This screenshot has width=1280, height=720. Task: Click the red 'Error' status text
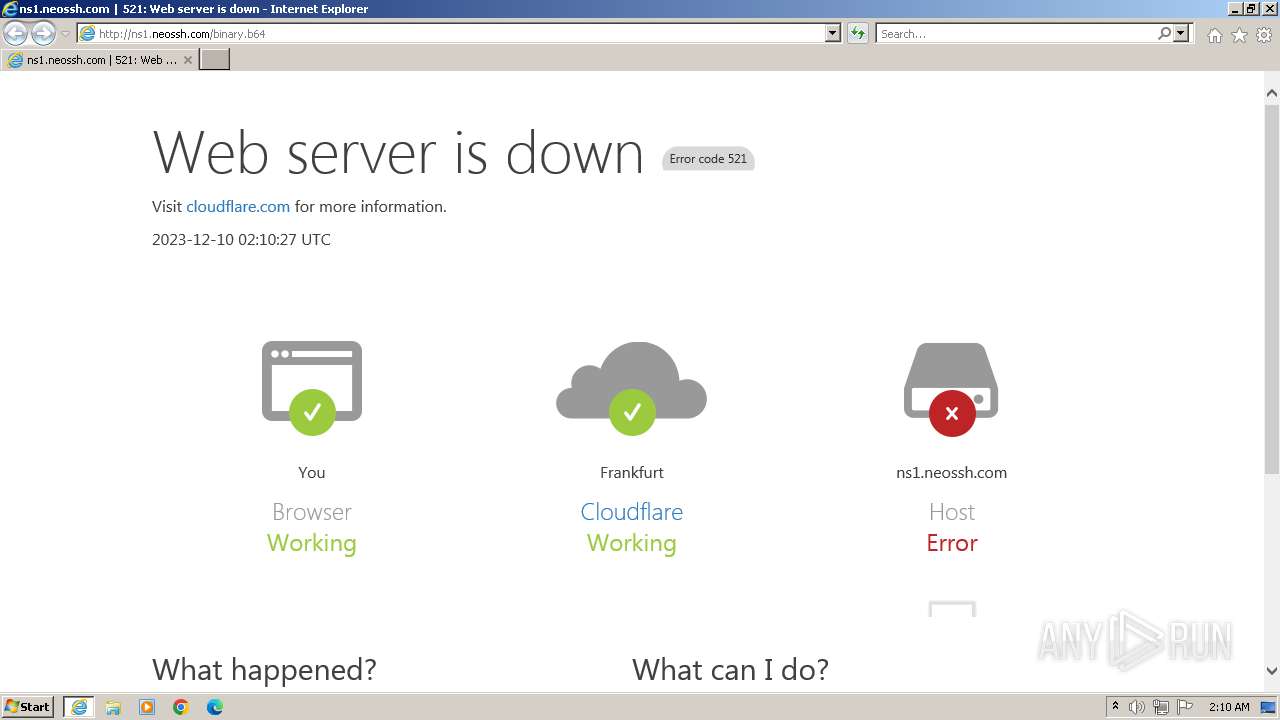point(952,543)
